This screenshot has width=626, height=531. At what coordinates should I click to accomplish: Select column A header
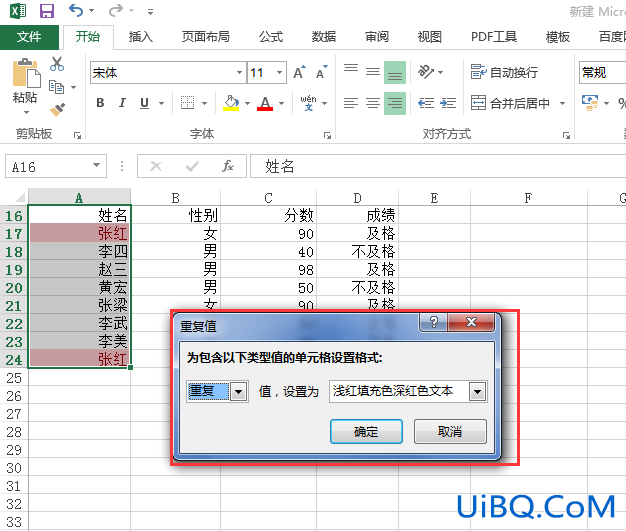pyautogui.click(x=79, y=197)
